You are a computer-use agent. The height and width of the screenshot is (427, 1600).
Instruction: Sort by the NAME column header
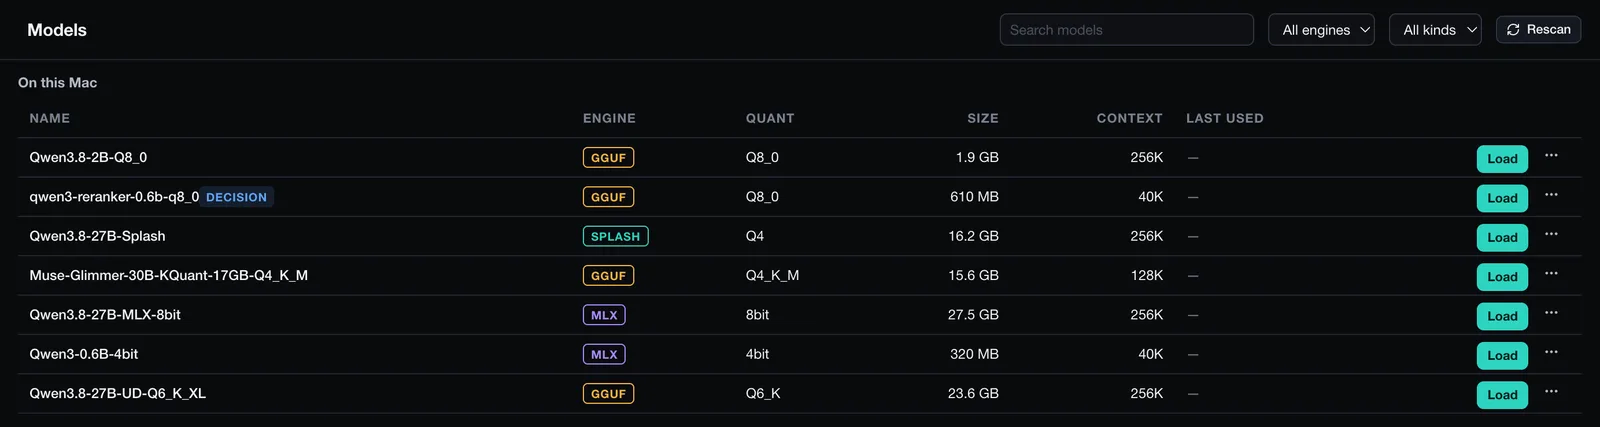[50, 118]
